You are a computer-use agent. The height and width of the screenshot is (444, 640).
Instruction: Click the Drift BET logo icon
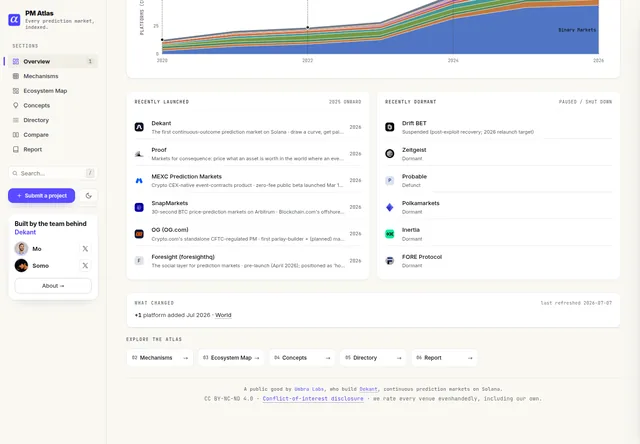[x=390, y=127]
